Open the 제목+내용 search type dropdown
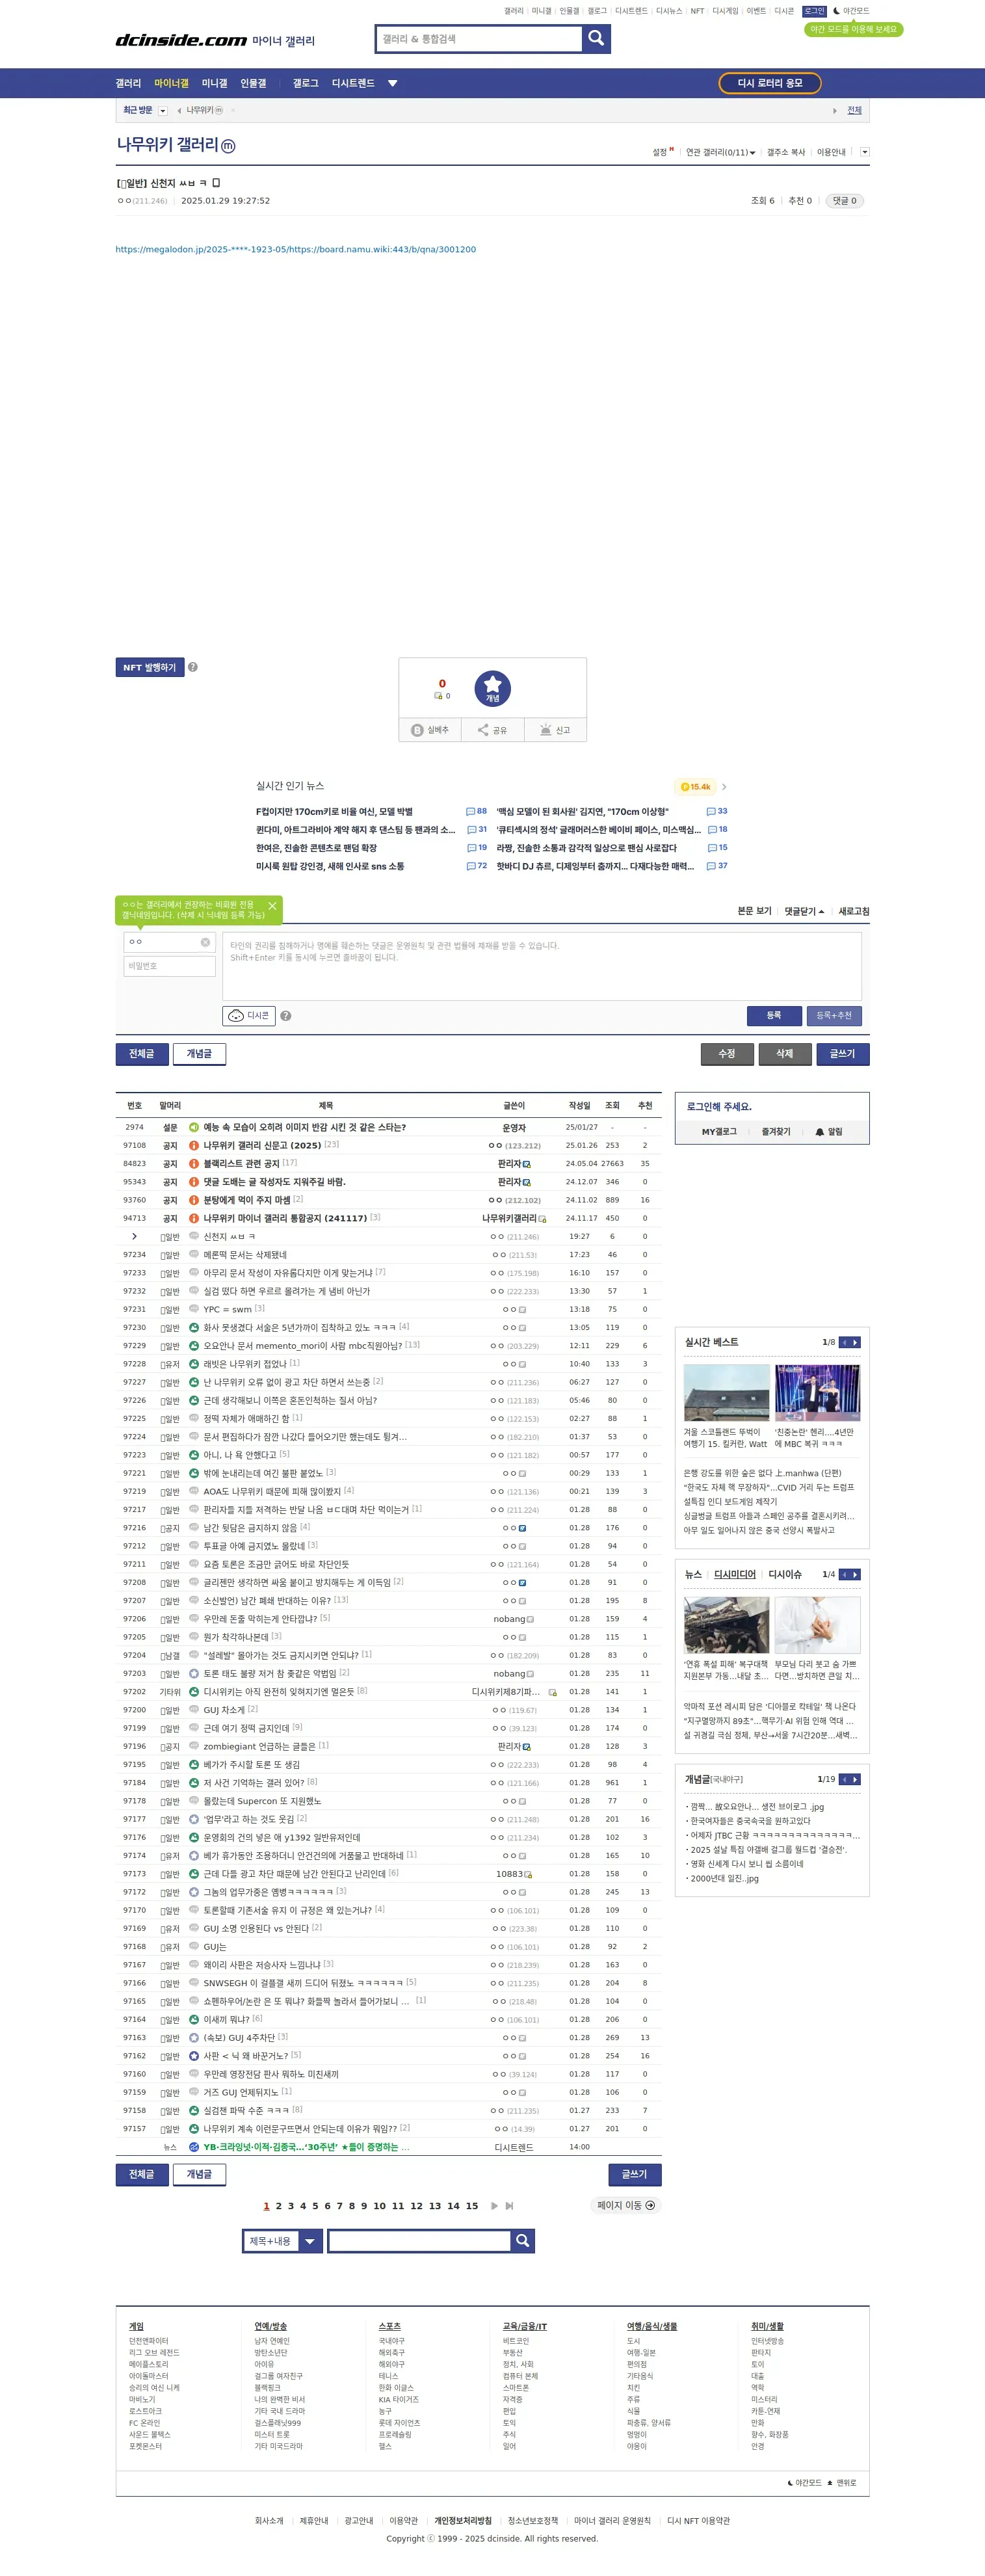This screenshot has width=985, height=2576. pyautogui.click(x=282, y=2241)
